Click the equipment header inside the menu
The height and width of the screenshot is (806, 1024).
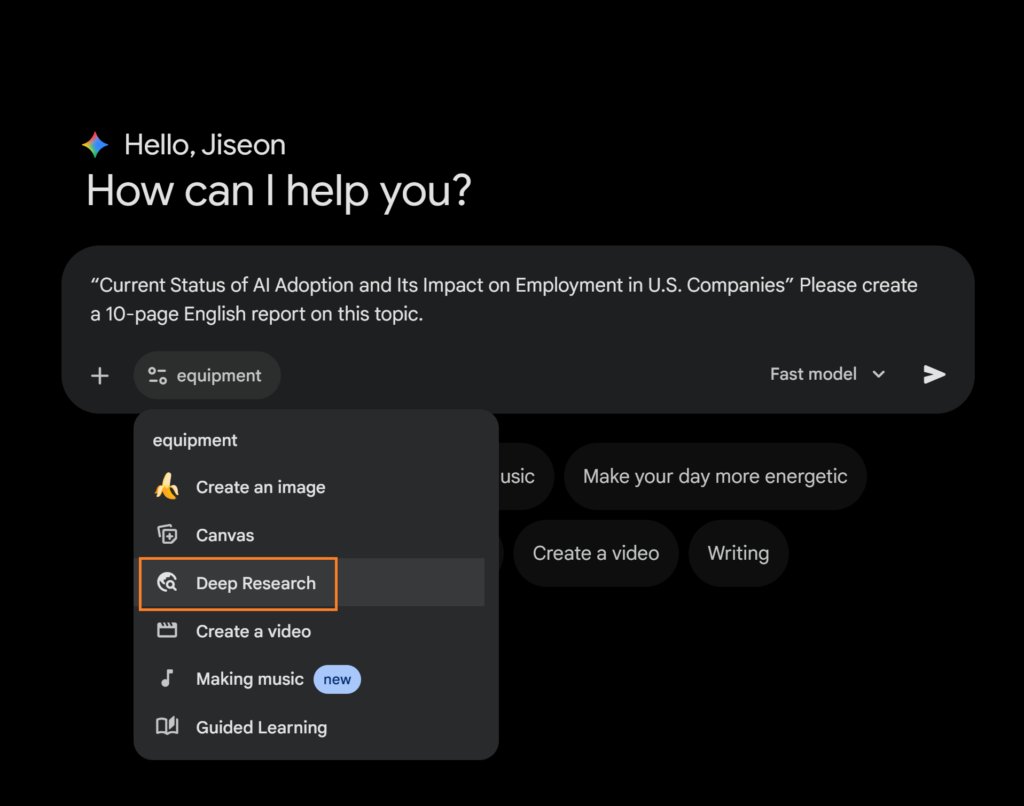pos(195,440)
